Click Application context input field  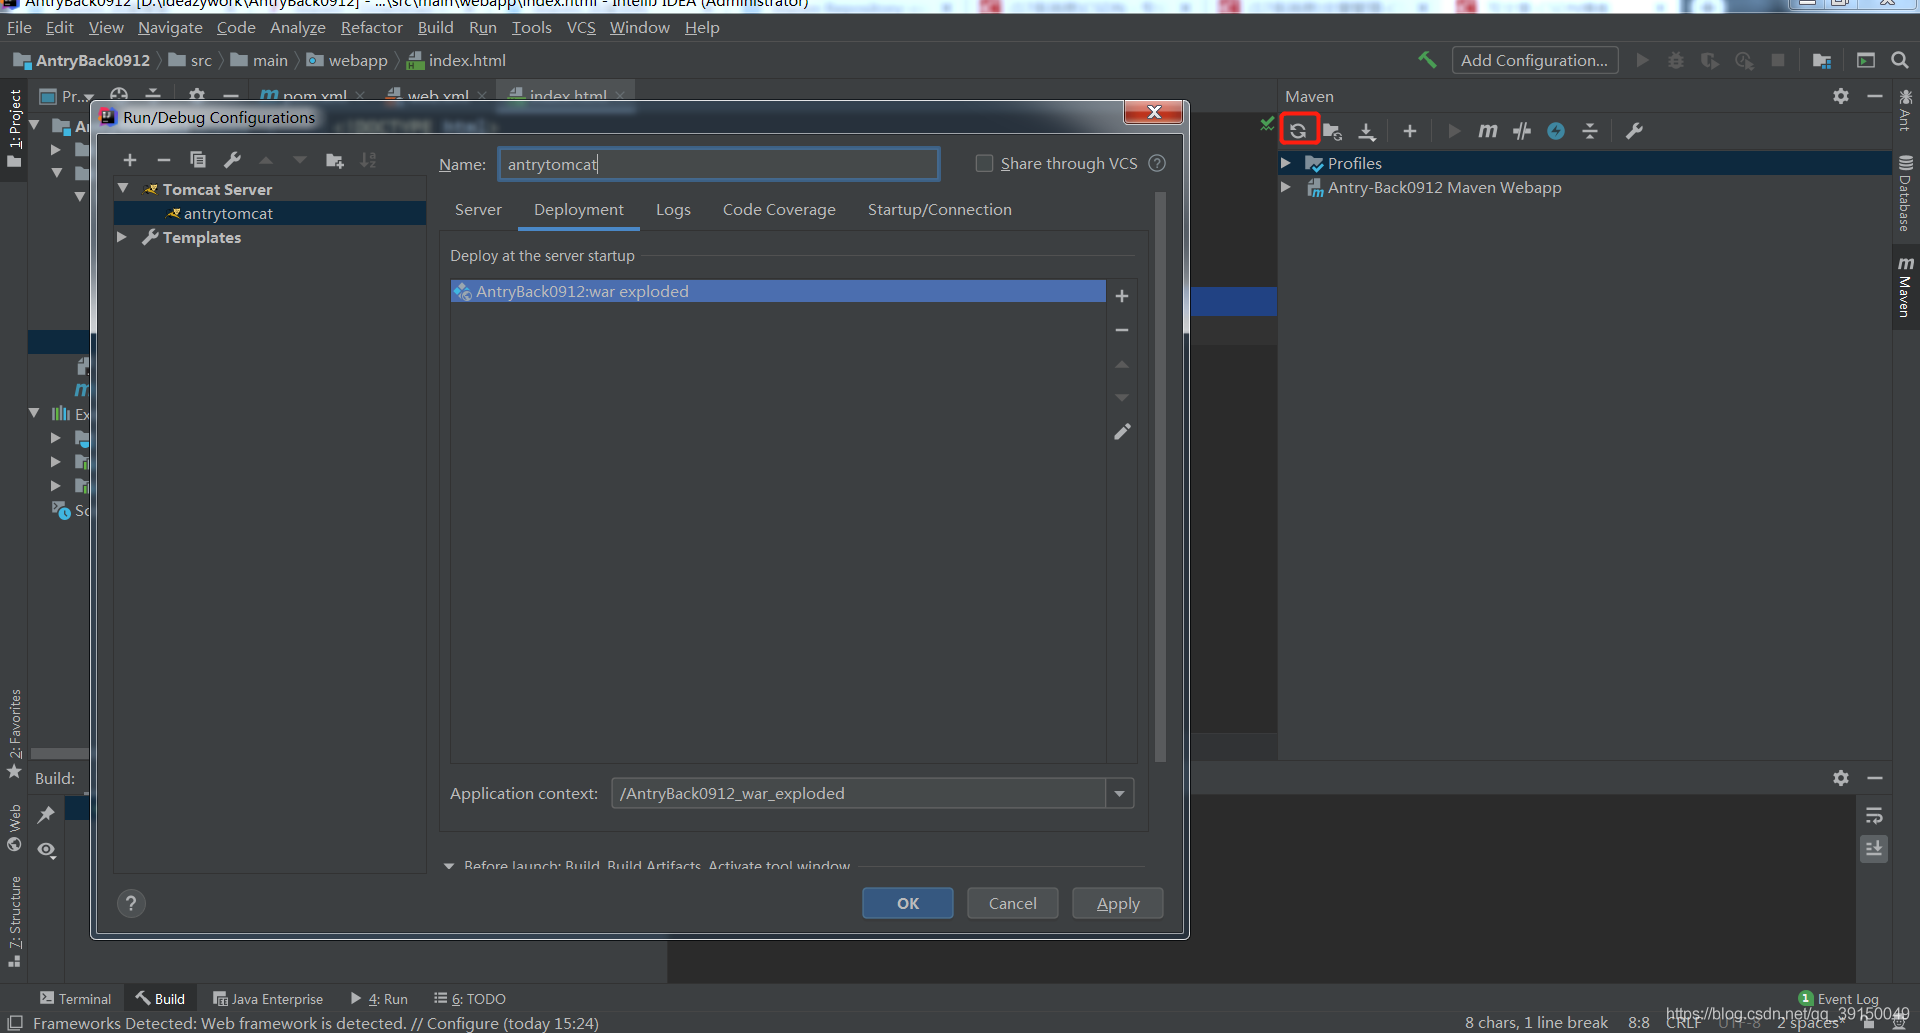(859, 794)
